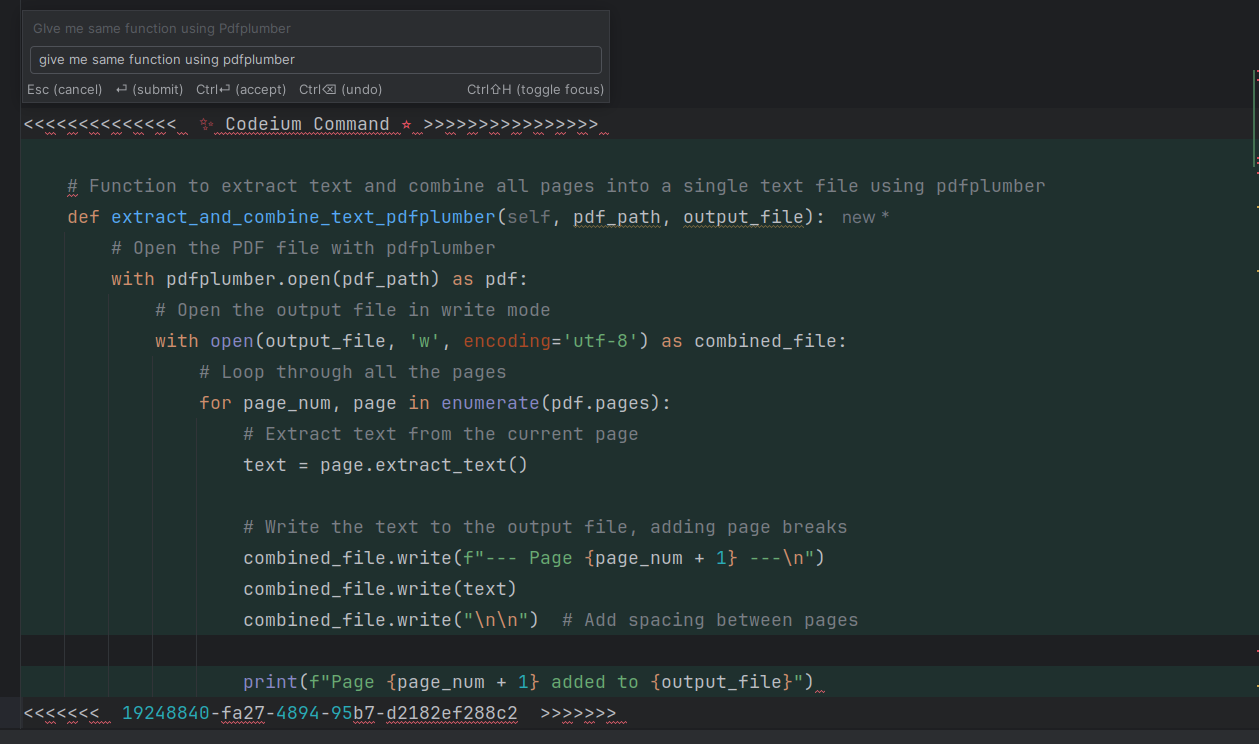Click the Codeium diff ID footer line
Screen dimensions: 1259x744
point(319,713)
